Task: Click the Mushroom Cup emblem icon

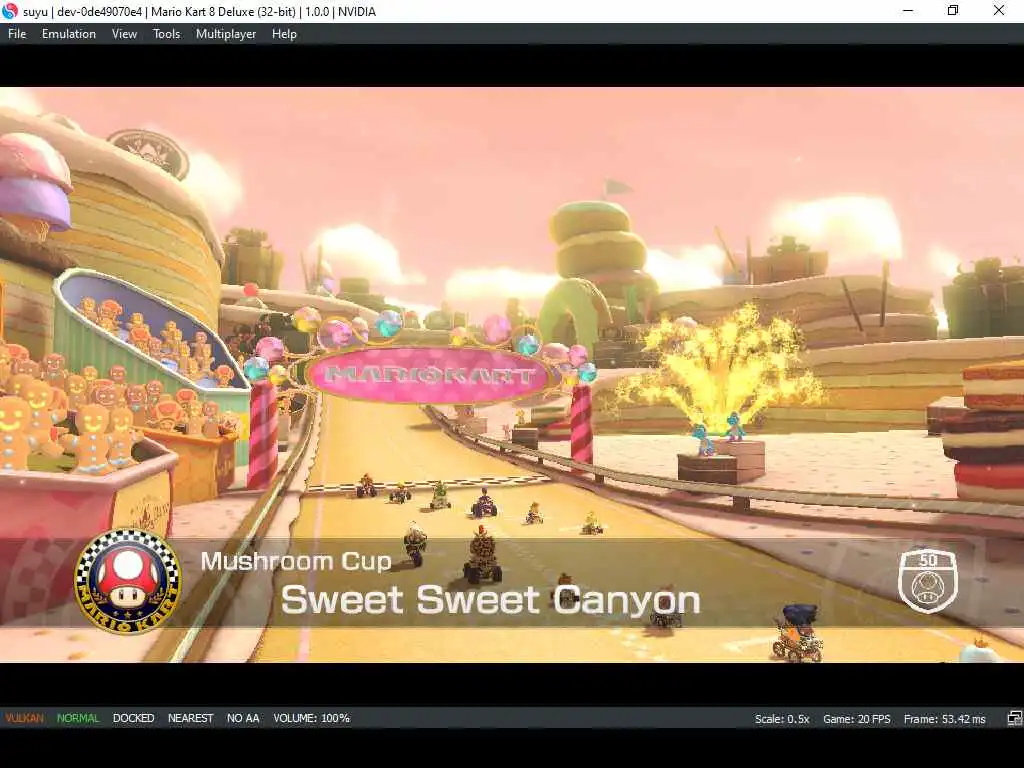Action: coord(128,581)
